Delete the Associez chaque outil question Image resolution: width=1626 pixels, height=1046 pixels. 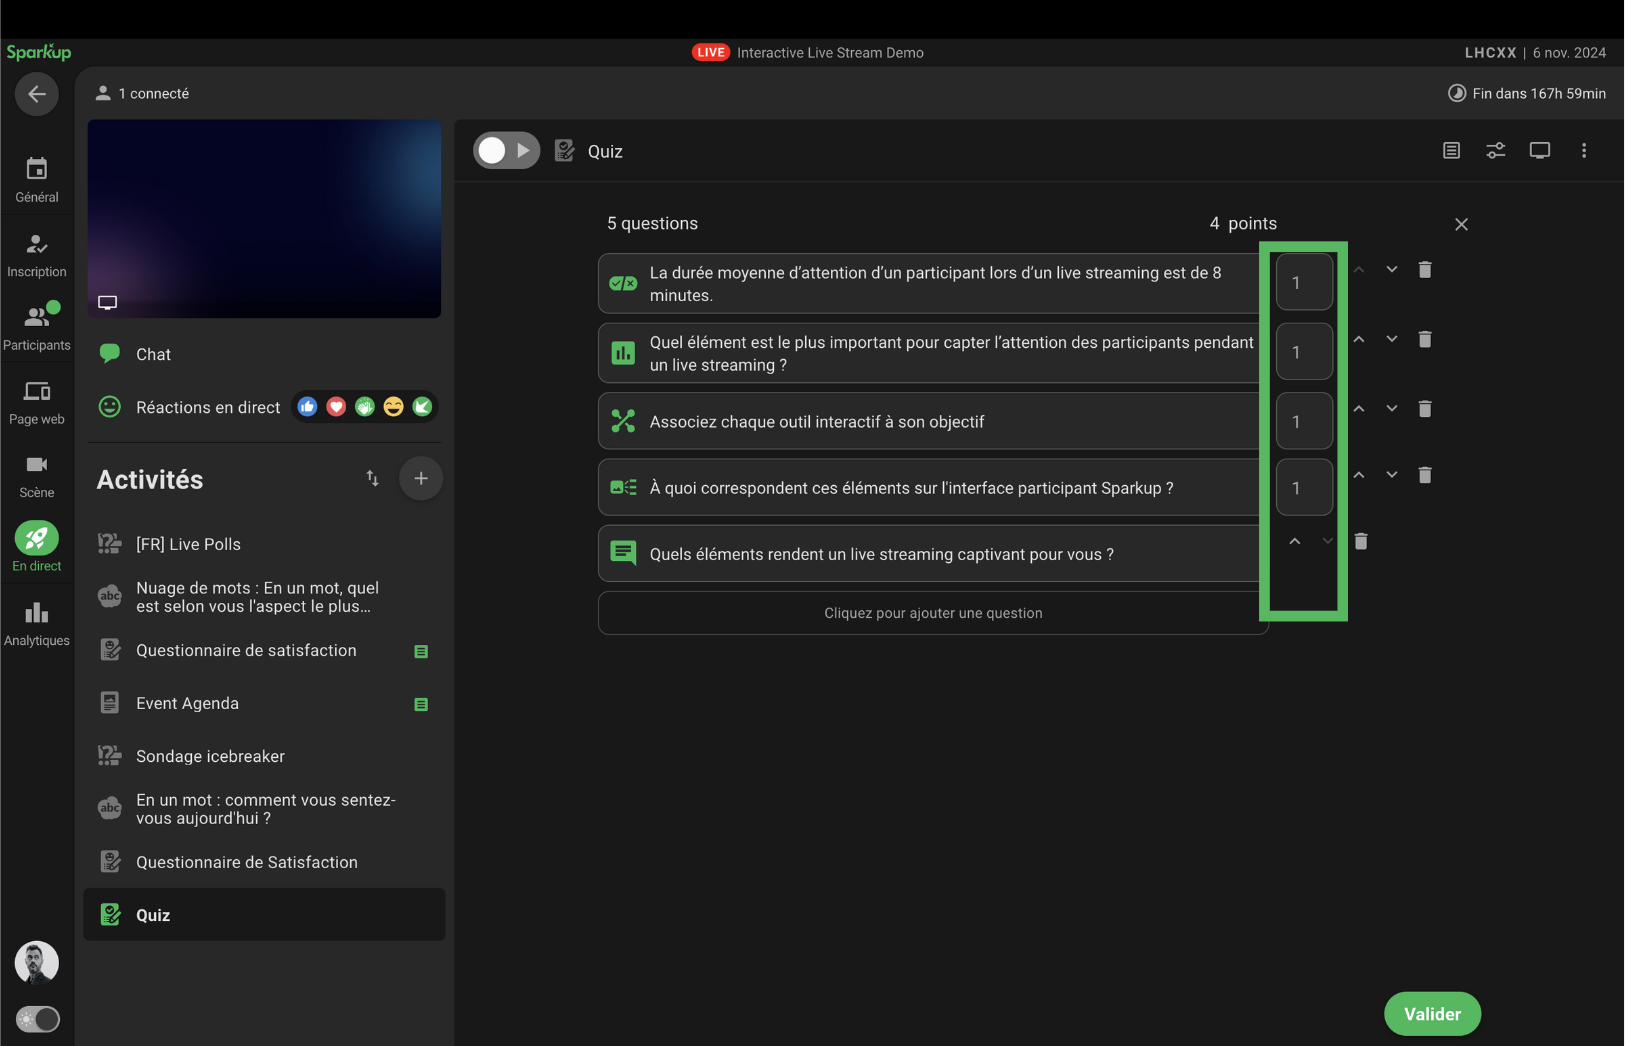click(x=1425, y=409)
